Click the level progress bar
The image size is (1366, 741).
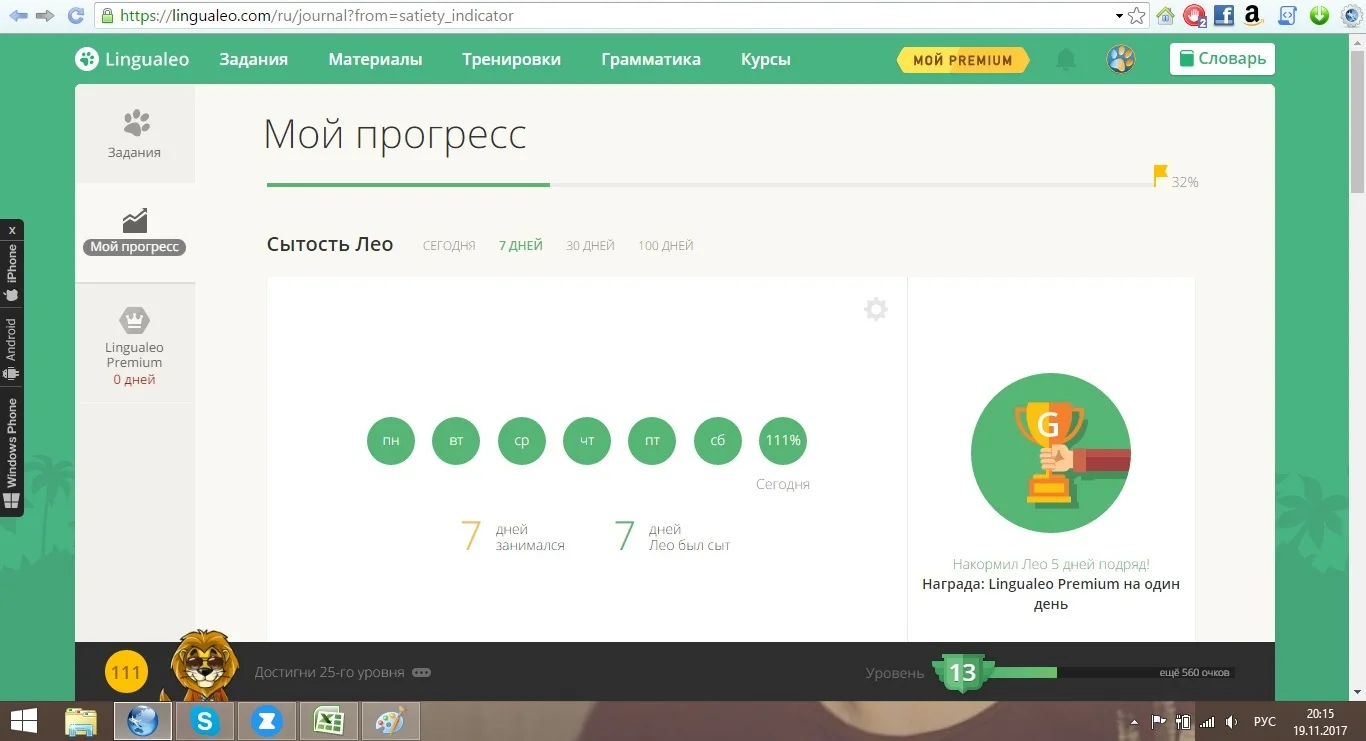[x=1110, y=672]
